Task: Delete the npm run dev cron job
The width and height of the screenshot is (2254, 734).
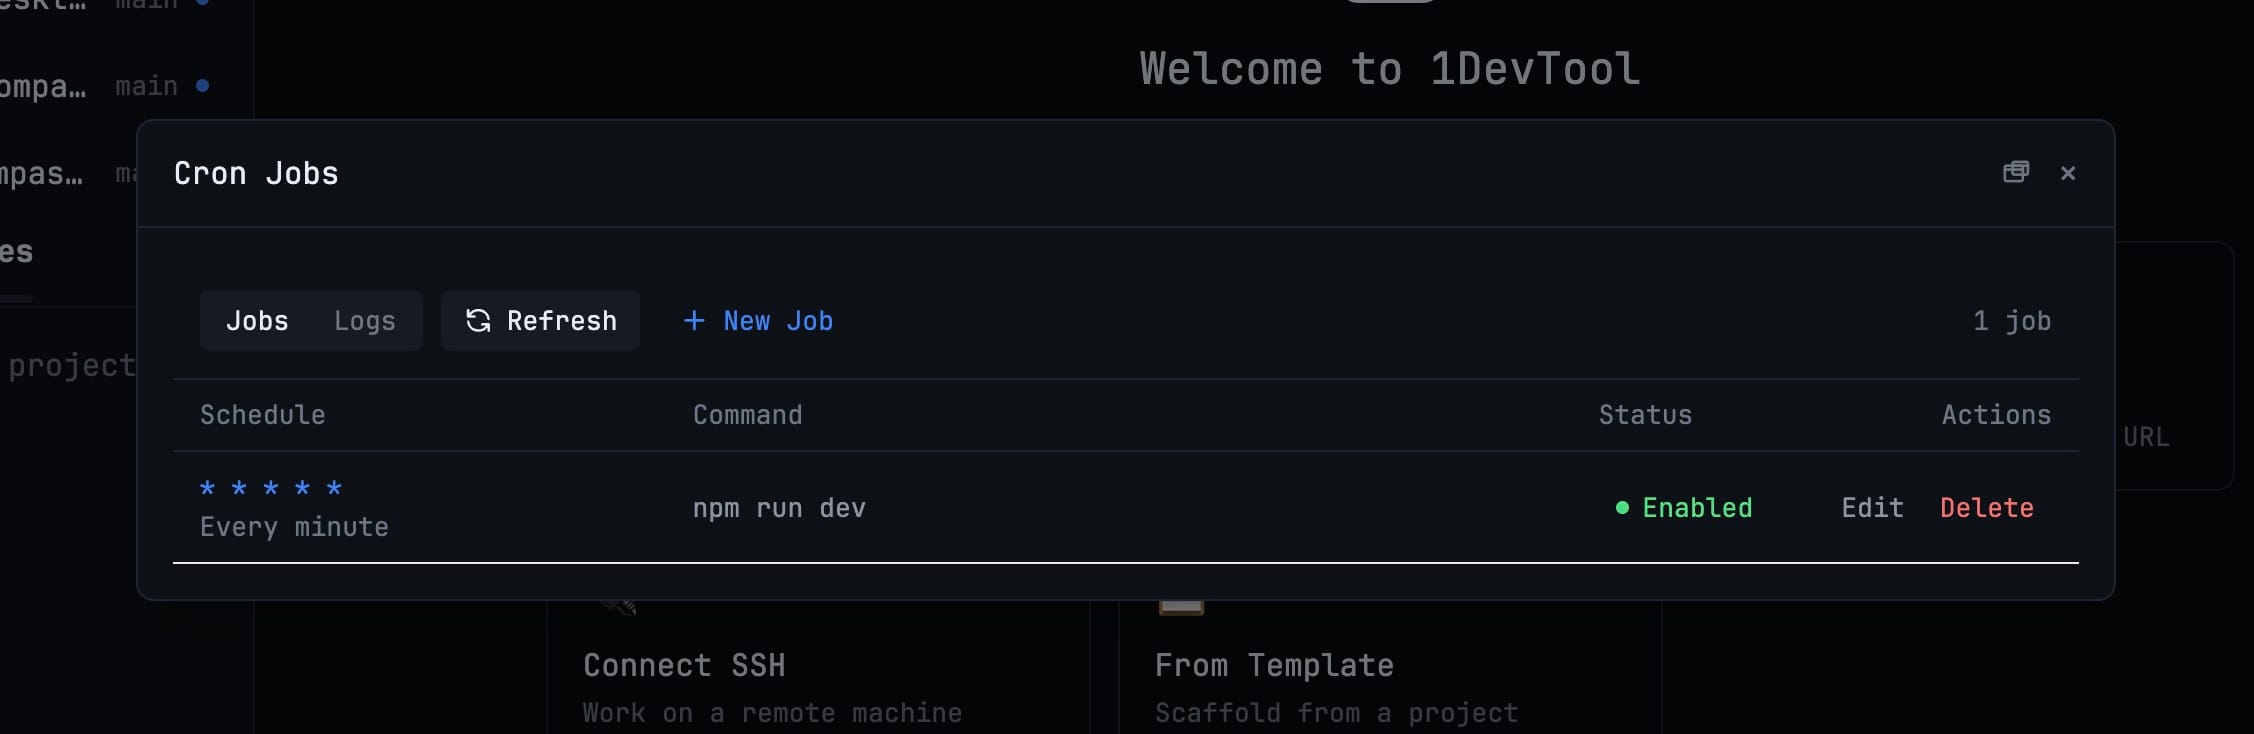Action: pos(1986,508)
